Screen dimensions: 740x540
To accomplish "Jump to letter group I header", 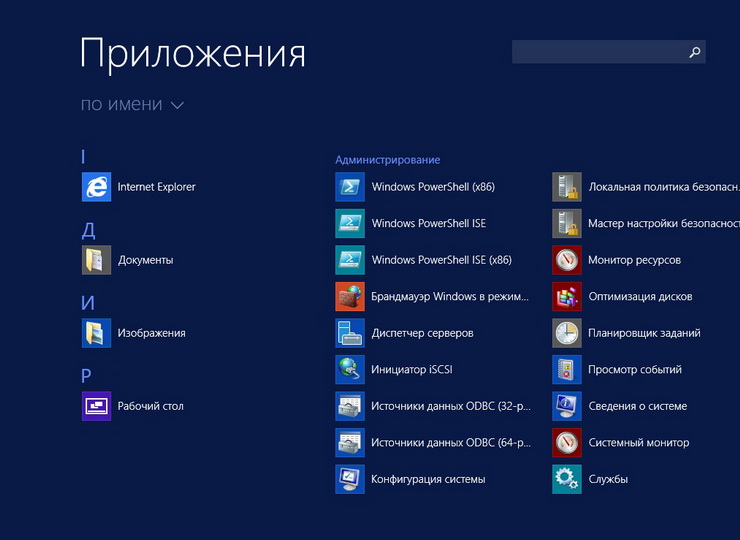I will [x=83, y=156].
